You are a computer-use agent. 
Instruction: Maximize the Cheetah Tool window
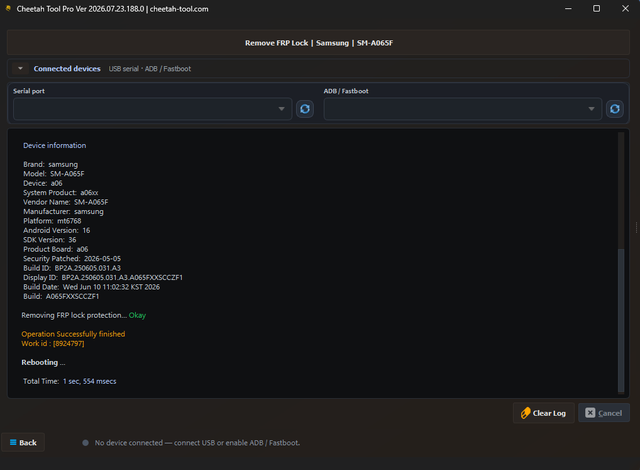point(596,9)
